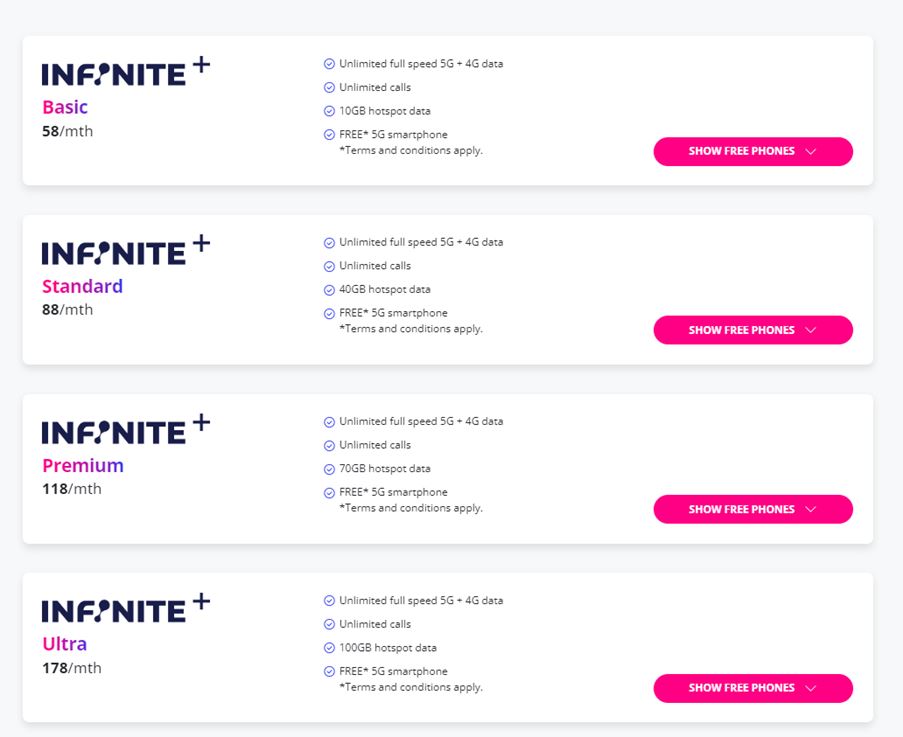Select the Basic plan name label
Screen dimensions: 903x737
(64, 107)
